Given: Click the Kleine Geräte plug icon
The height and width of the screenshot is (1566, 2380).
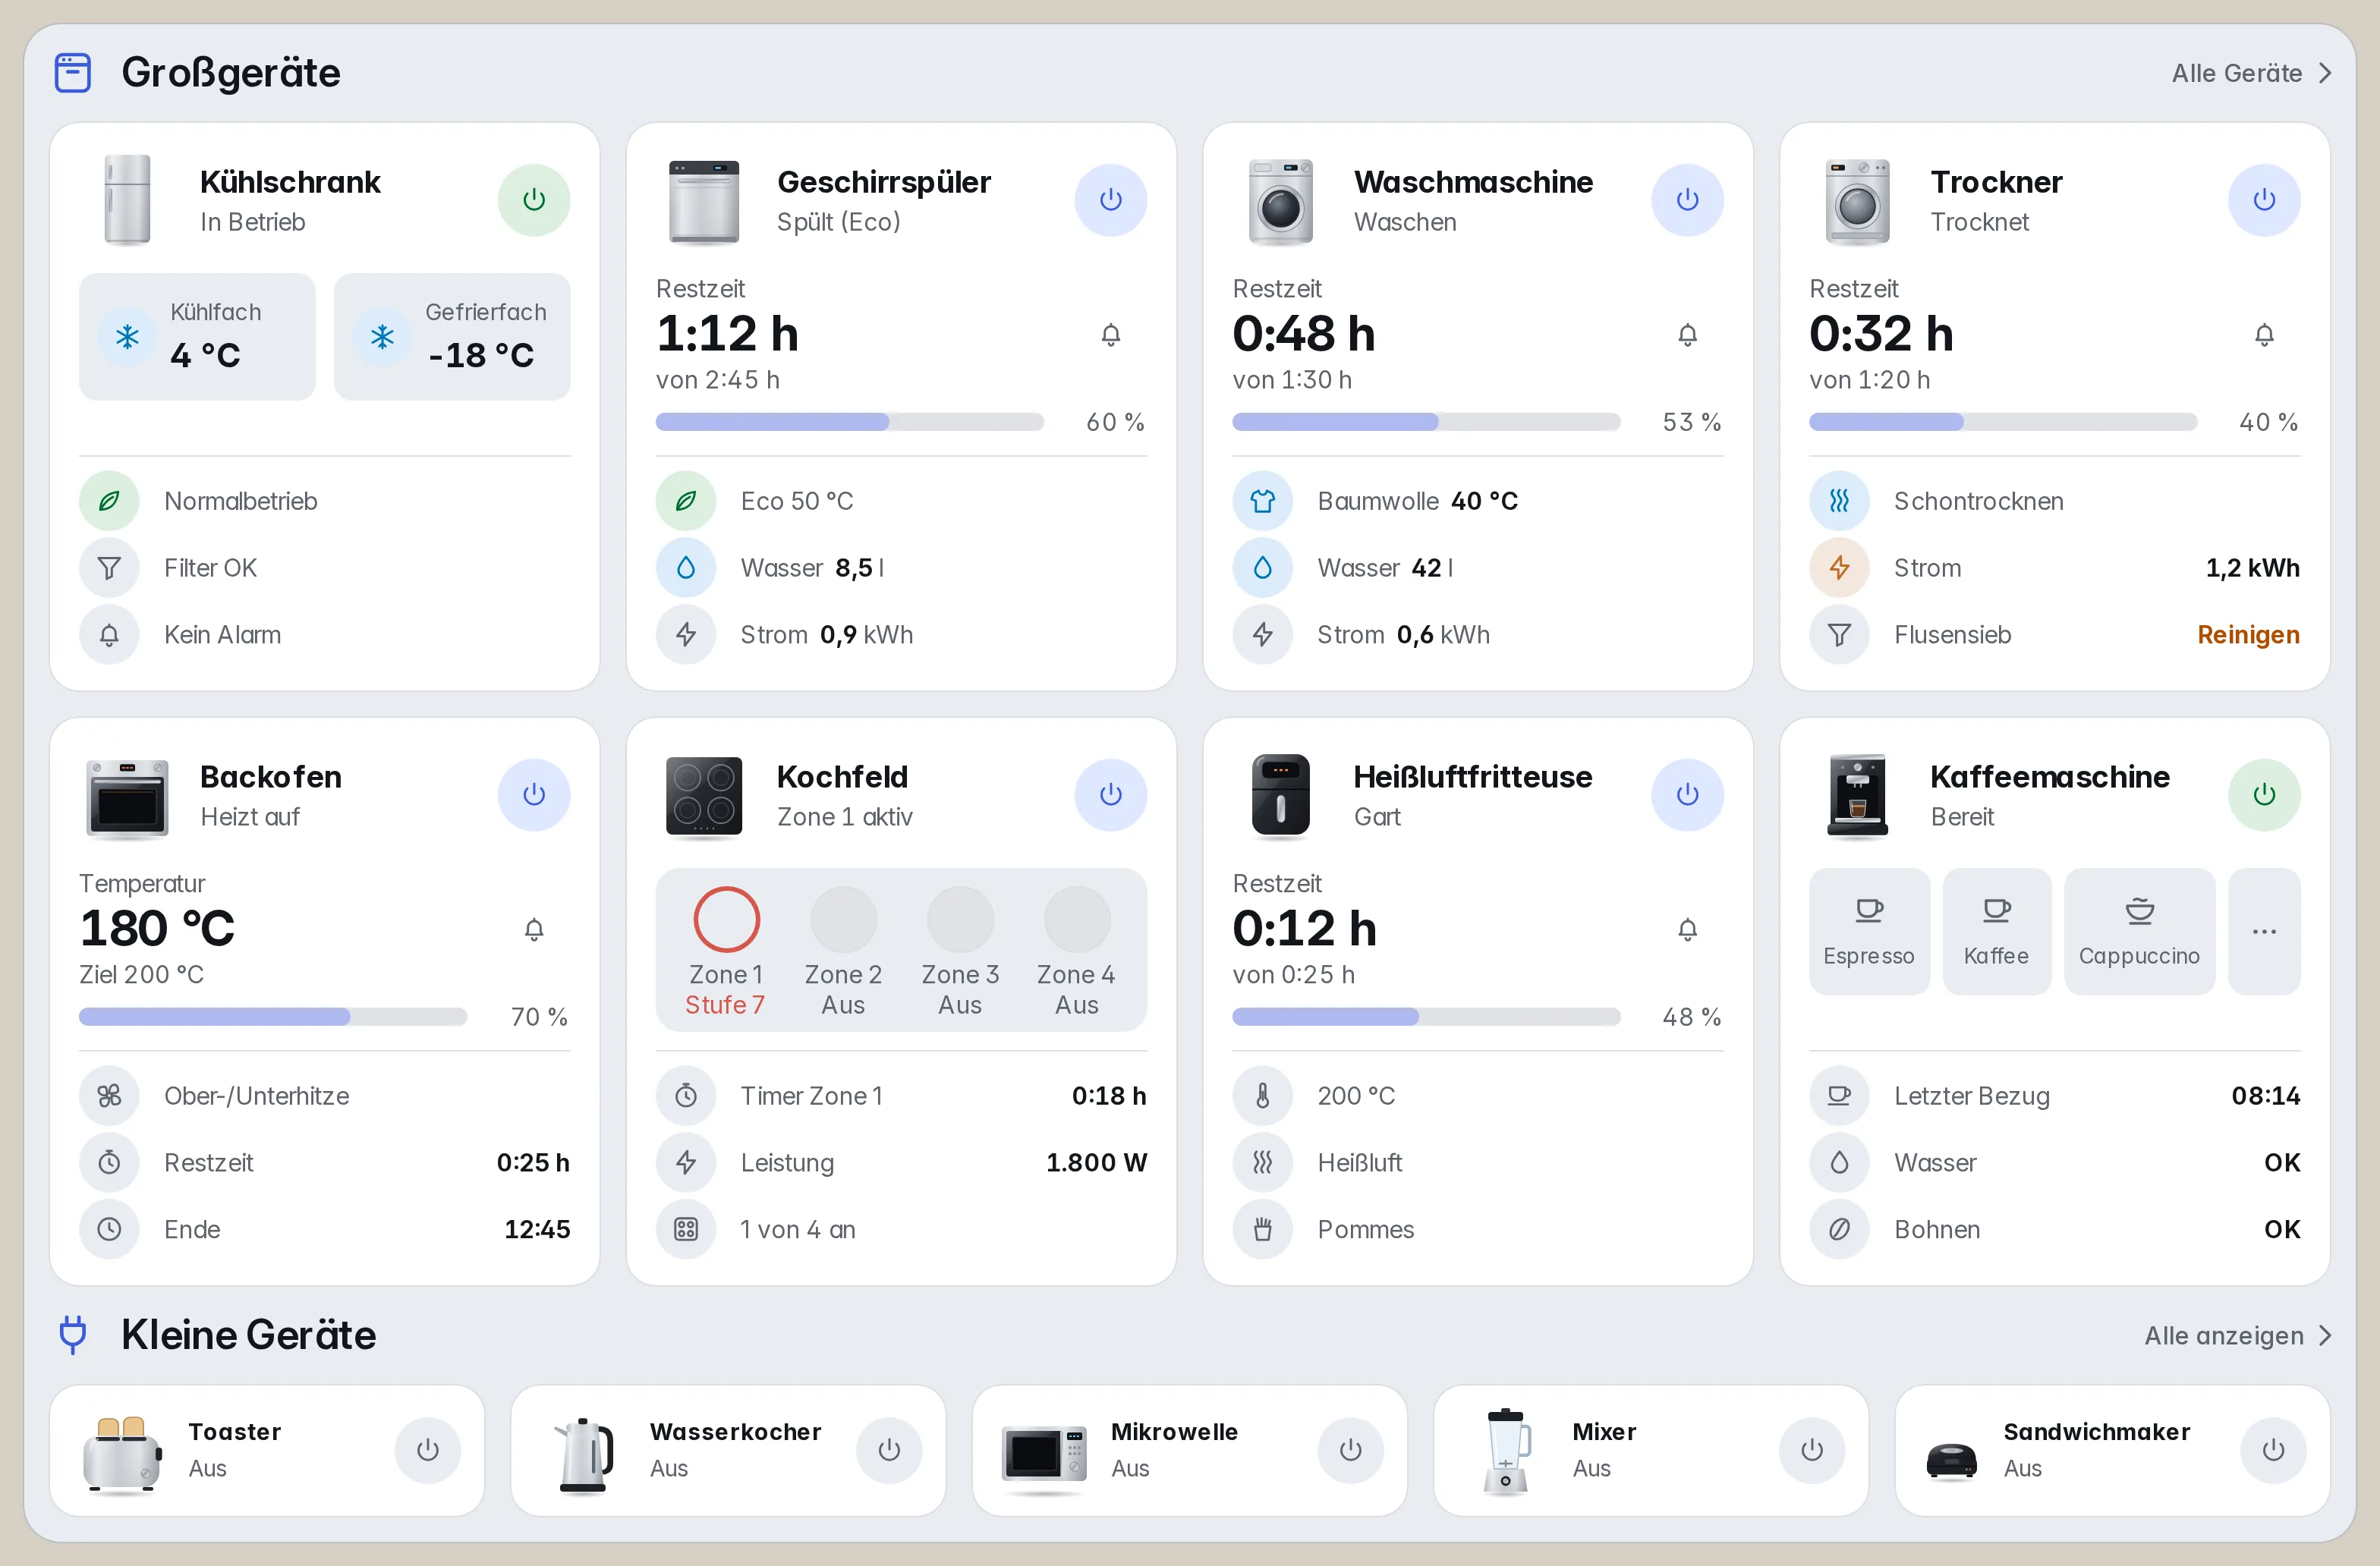Looking at the screenshot, I should 73,1335.
